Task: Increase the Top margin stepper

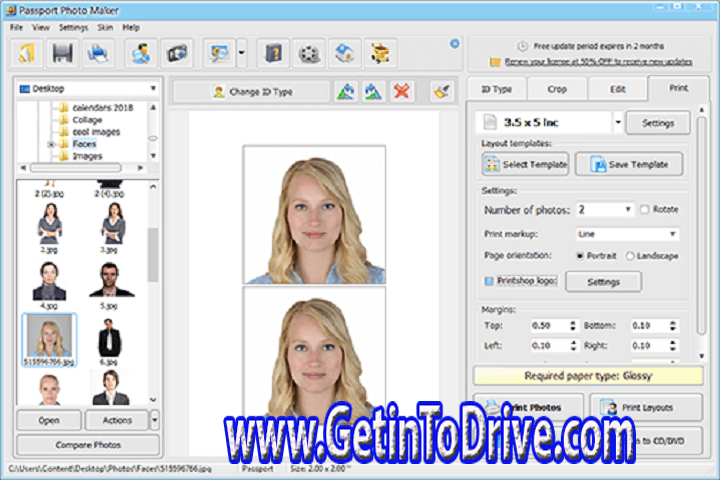Action: pyautogui.click(x=573, y=323)
